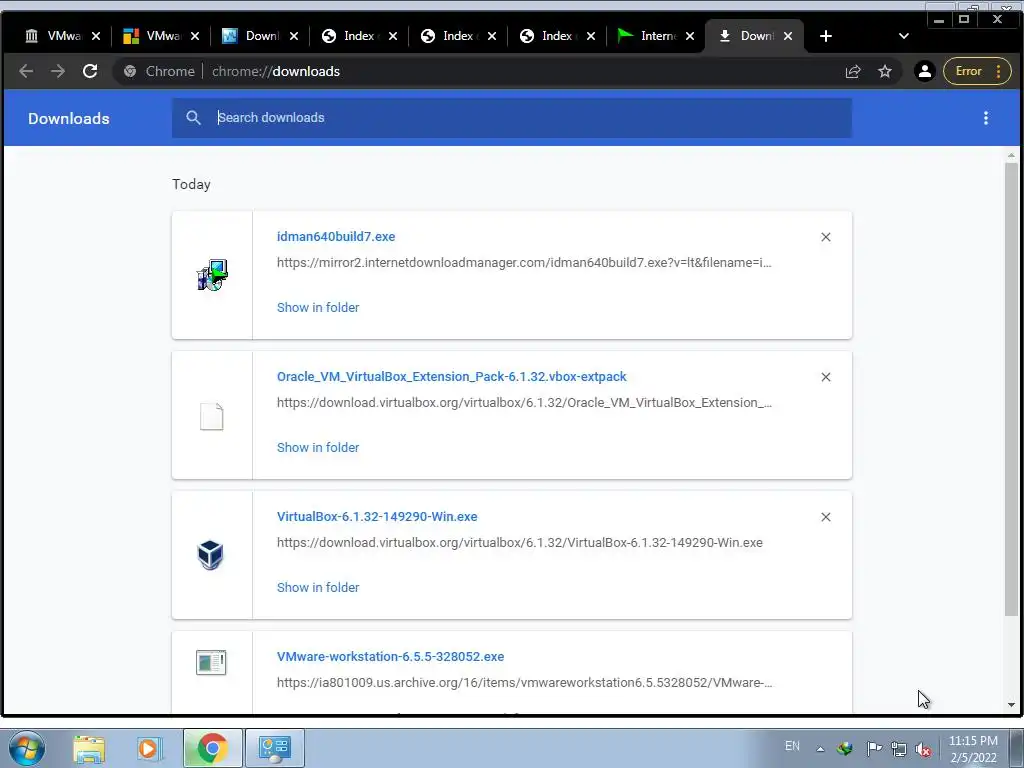Viewport: 1024px width, 768px height.
Task: Remove VirtualBox-6.1.32-149290-Win.exe entry
Action: pyautogui.click(x=826, y=517)
